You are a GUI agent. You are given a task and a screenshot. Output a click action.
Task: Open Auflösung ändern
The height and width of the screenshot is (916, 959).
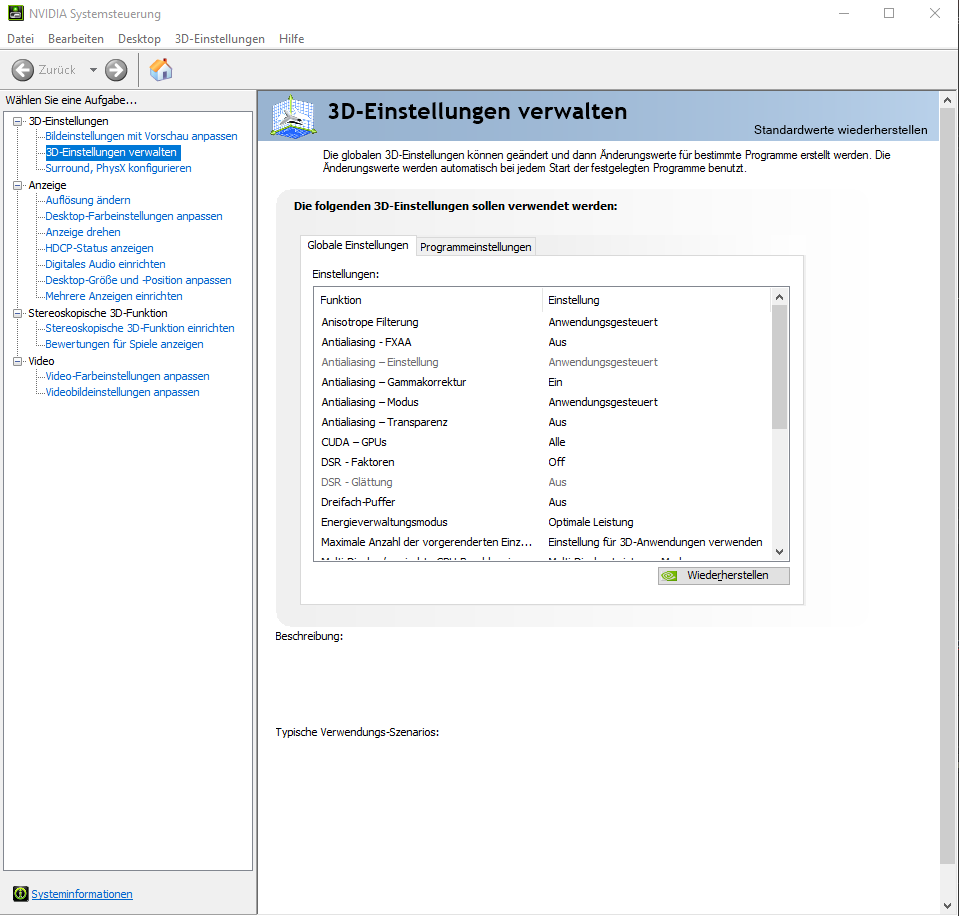click(x=87, y=200)
